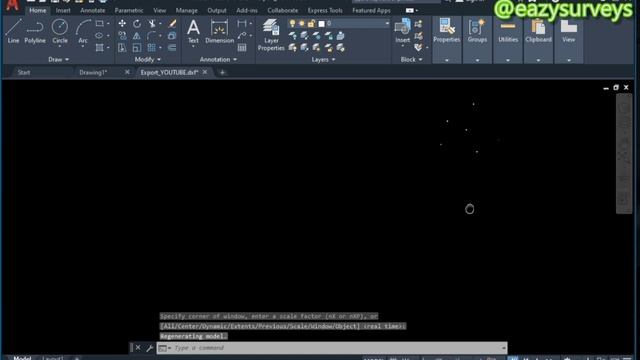Screen dimensions: 640x360
Task: Select the Line tool
Action: [x=13, y=31]
